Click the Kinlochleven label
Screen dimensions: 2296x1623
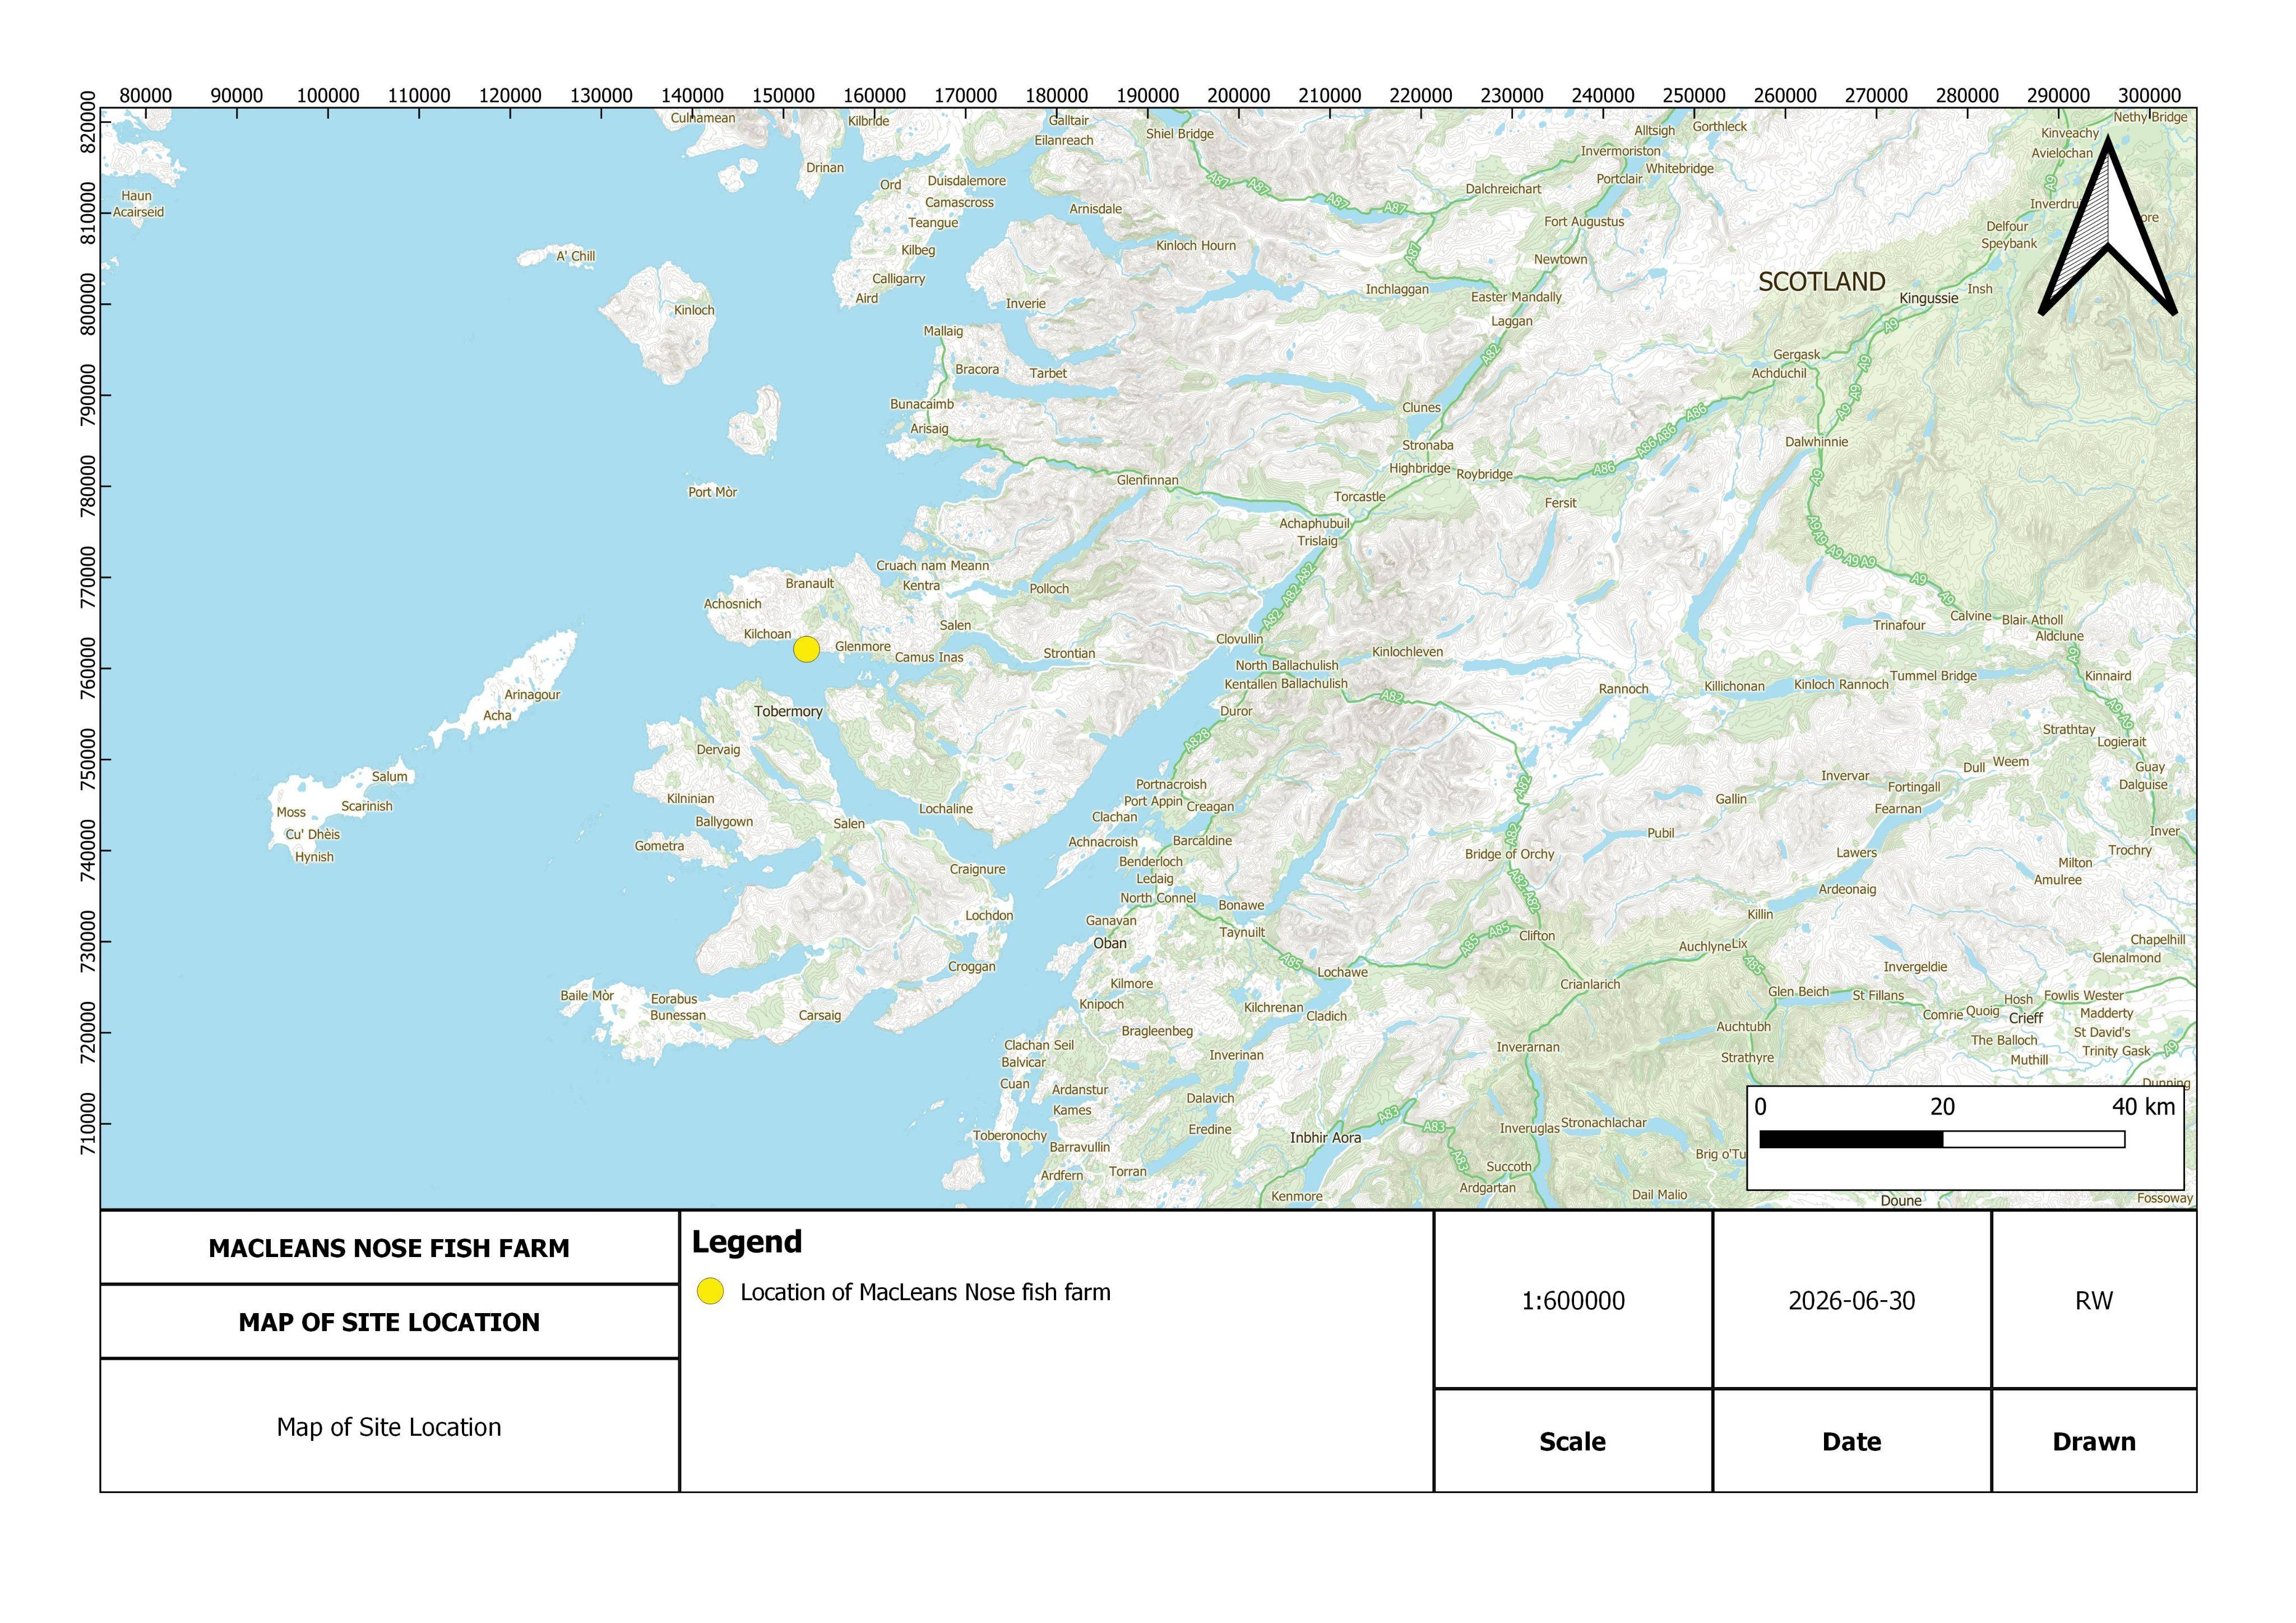pos(1407,651)
